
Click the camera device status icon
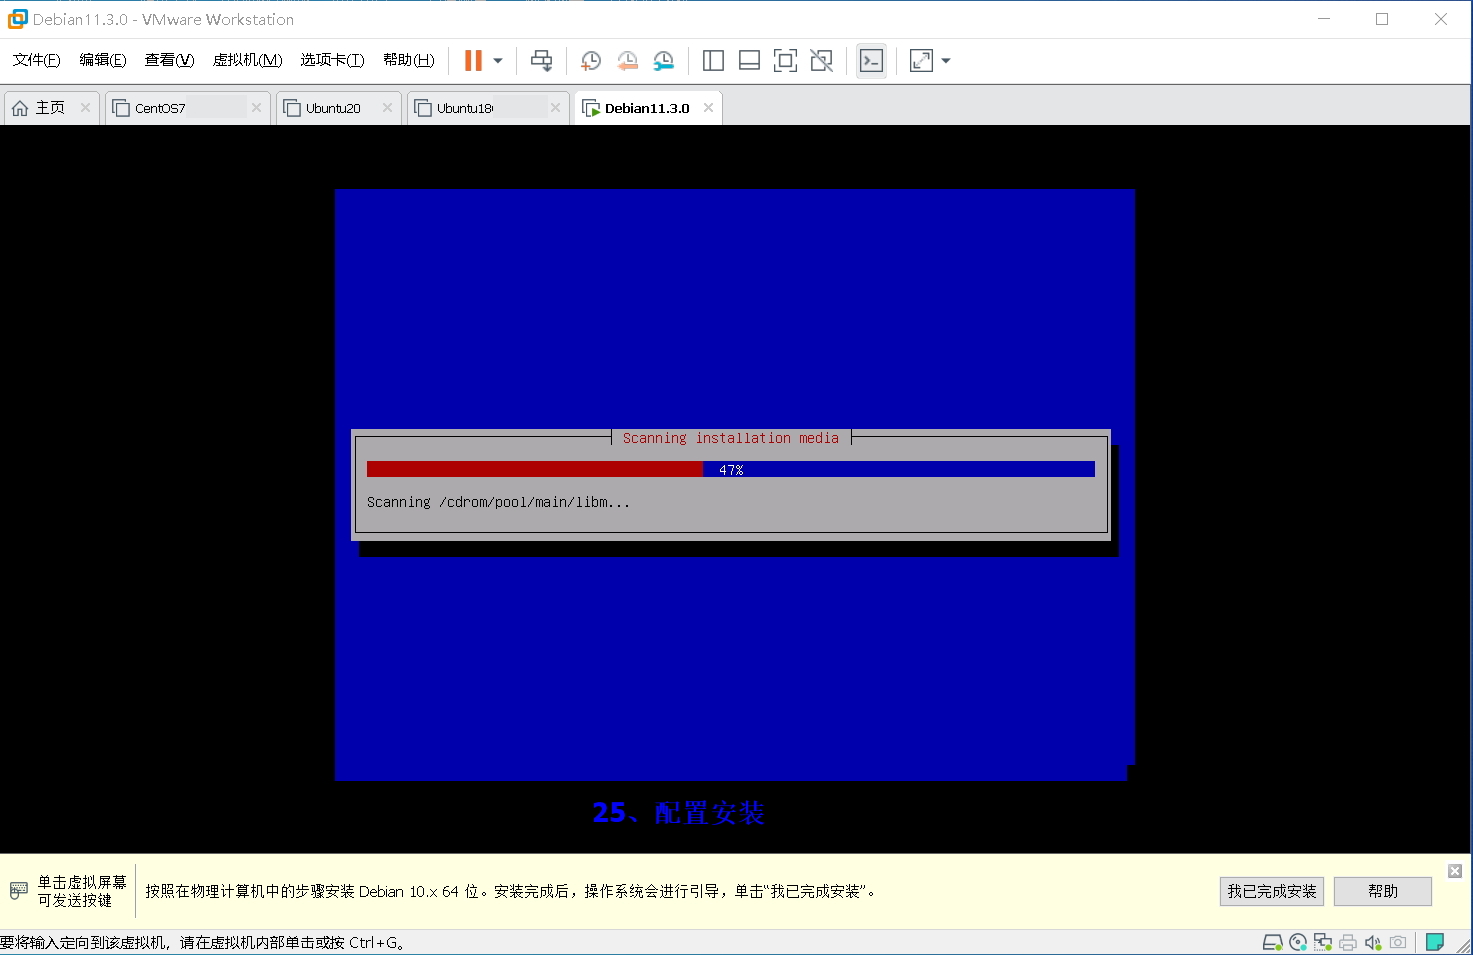(x=1398, y=942)
